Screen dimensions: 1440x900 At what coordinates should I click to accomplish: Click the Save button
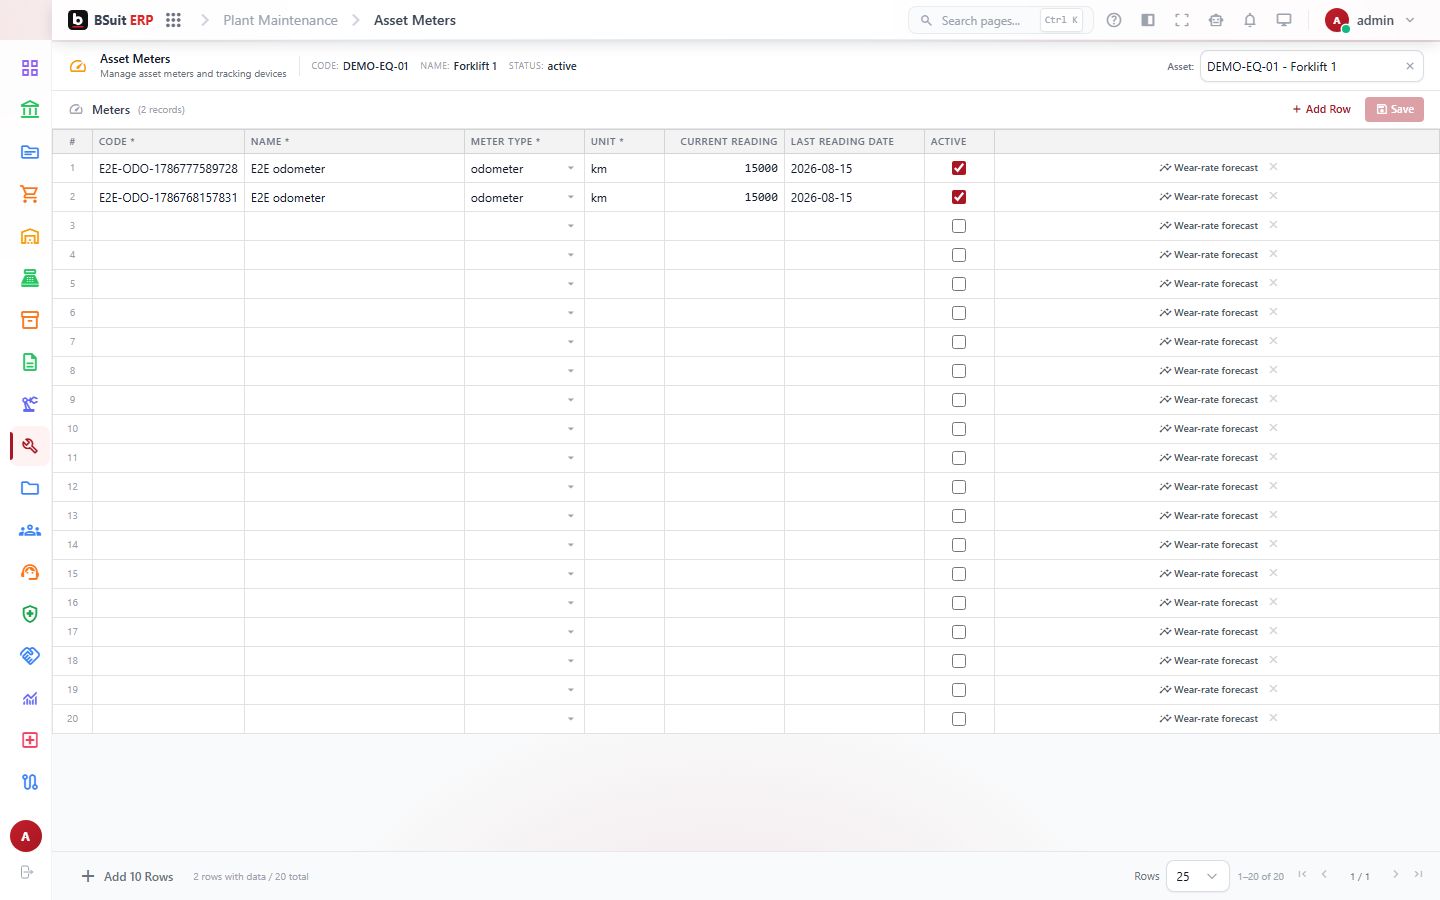point(1394,109)
